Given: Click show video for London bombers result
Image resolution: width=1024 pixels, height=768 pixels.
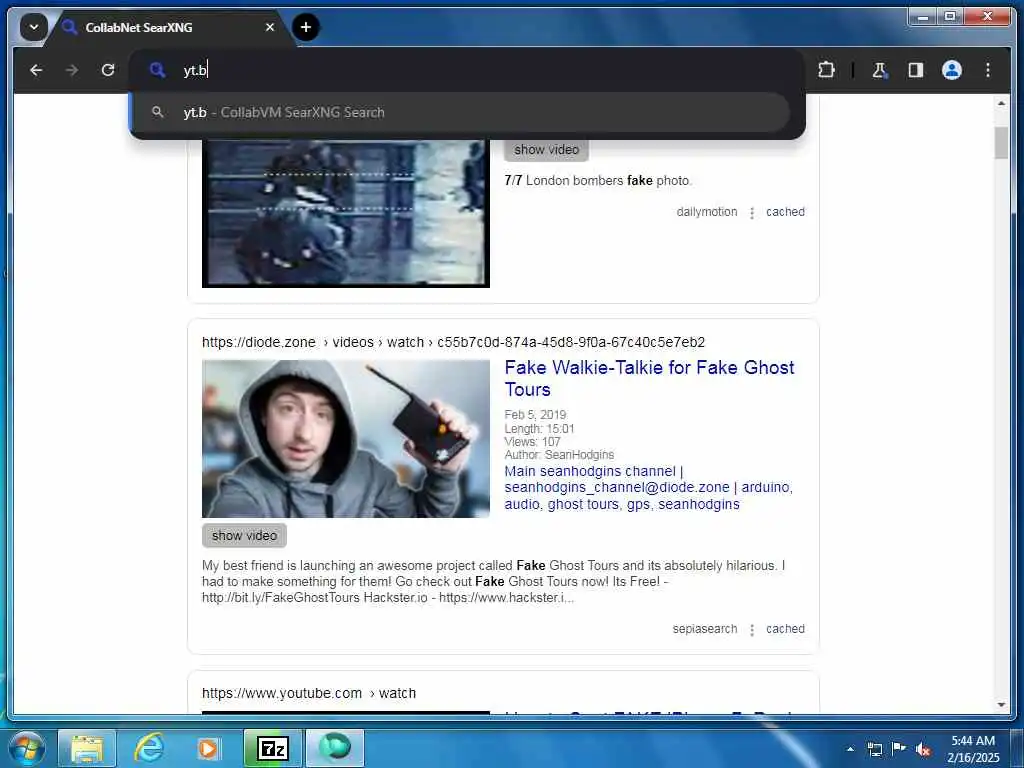Looking at the screenshot, I should pyautogui.click(x=546, y=150).
